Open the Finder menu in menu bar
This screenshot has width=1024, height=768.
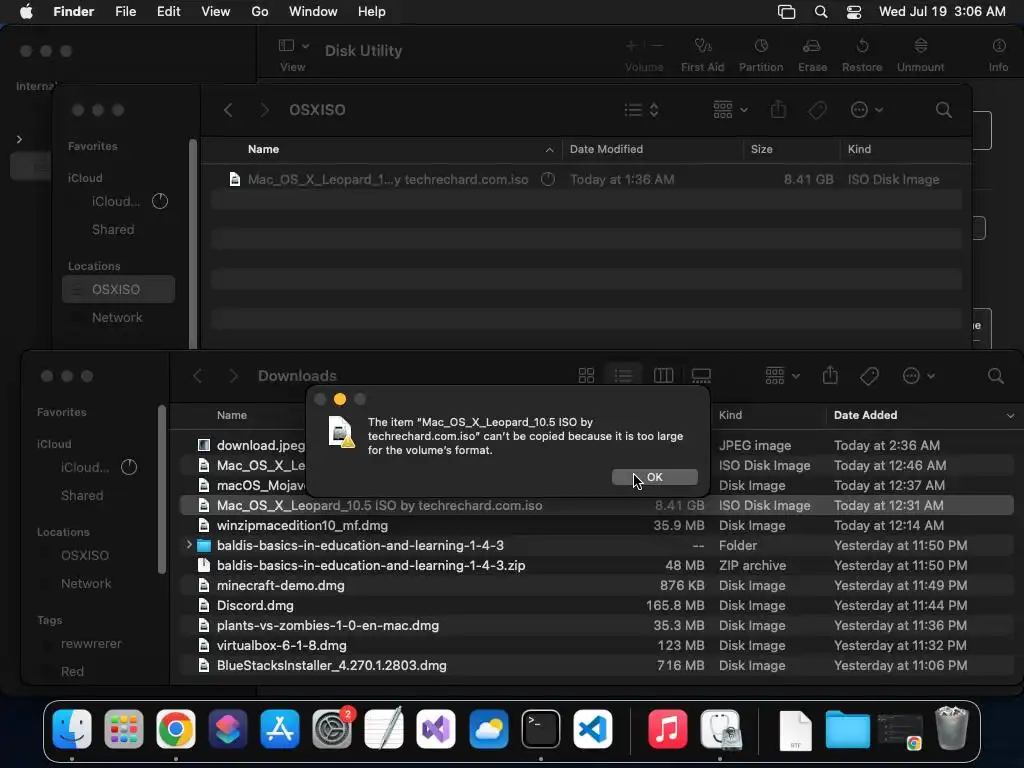[73, 12]
